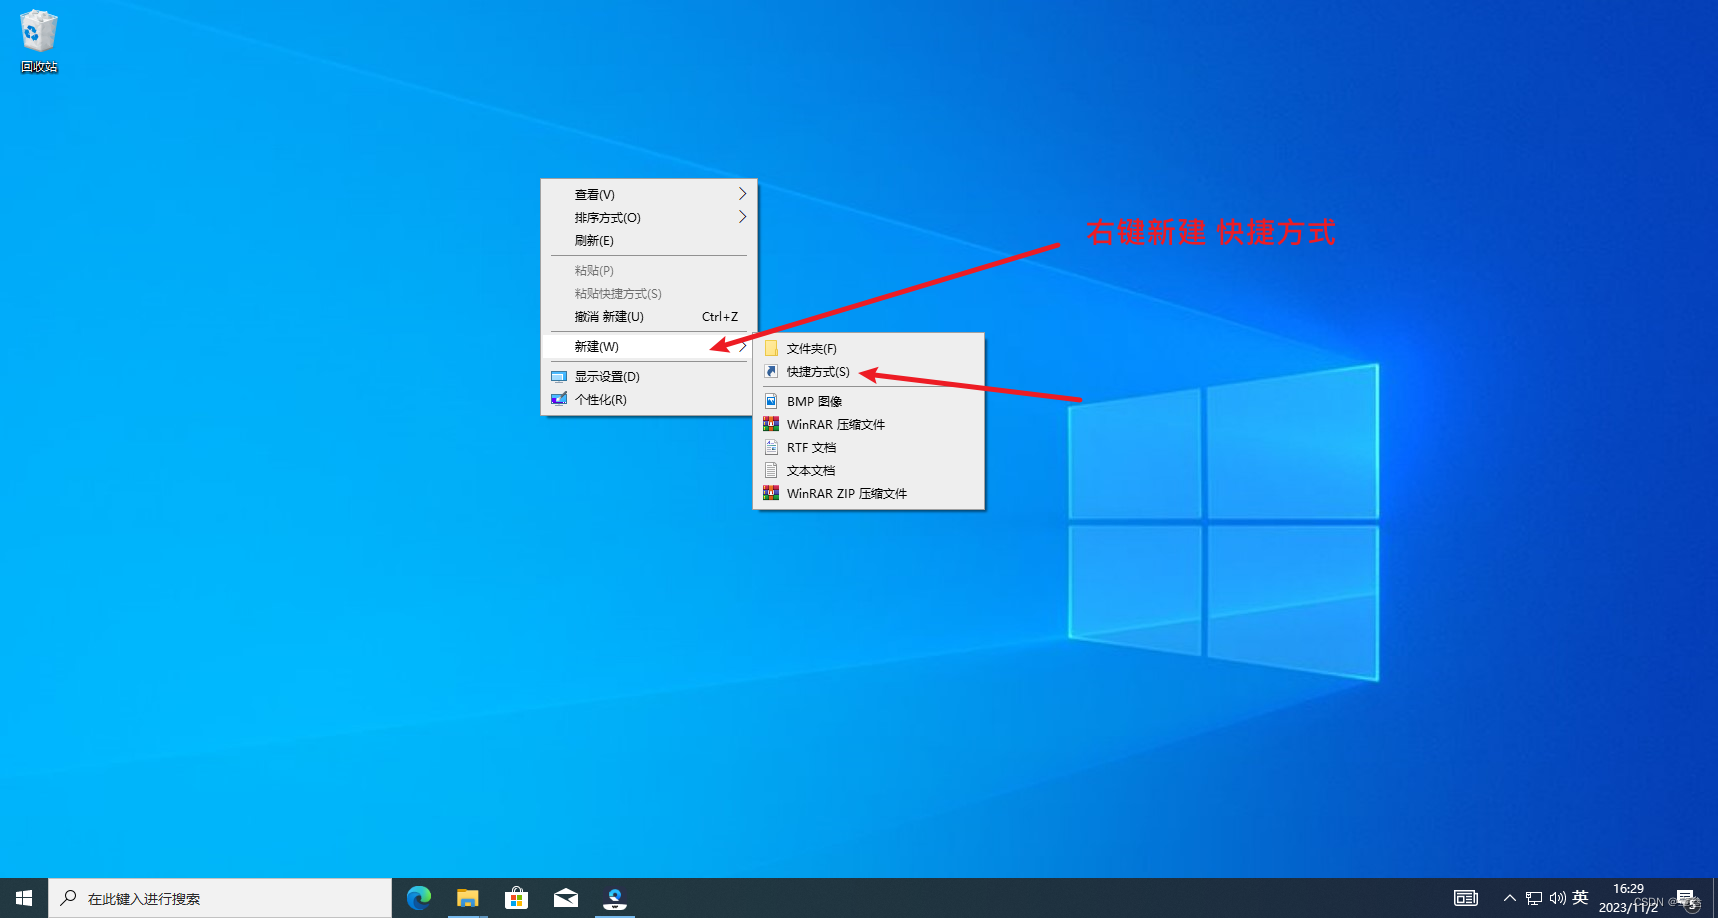Screen dimensions: 1718x918
Task: Choose 粘贴(P) in the context menu
Action: (x=649, y=270)
